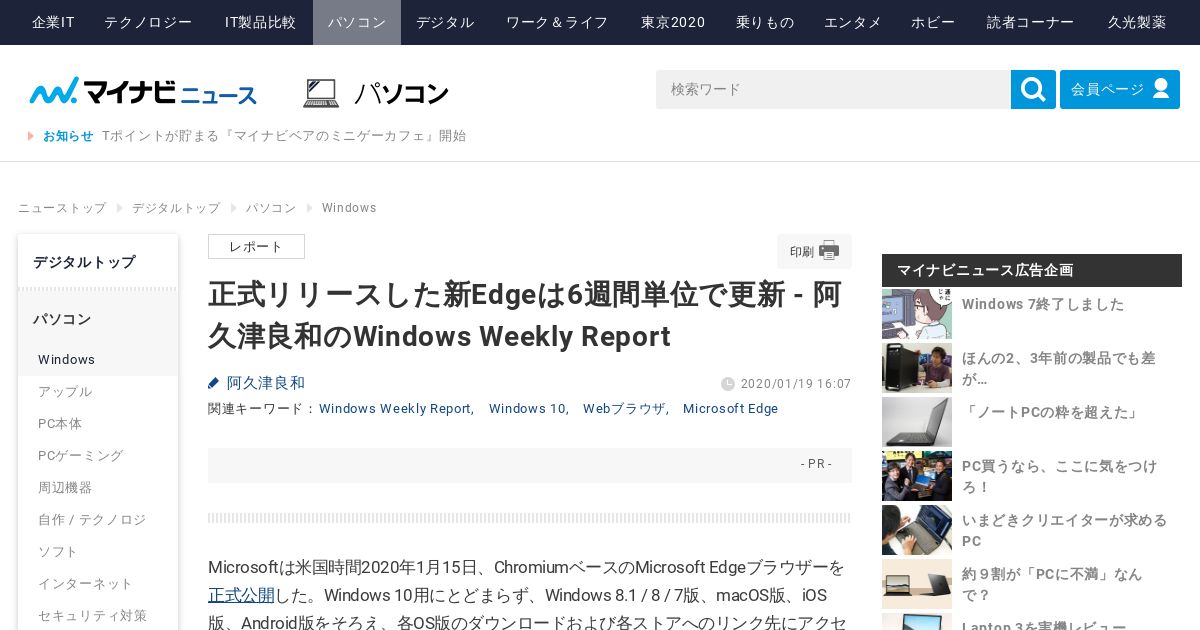Focus the 検索ワード search field
The height and width of the screenshot is (630, 1200).
pos(833,89)
